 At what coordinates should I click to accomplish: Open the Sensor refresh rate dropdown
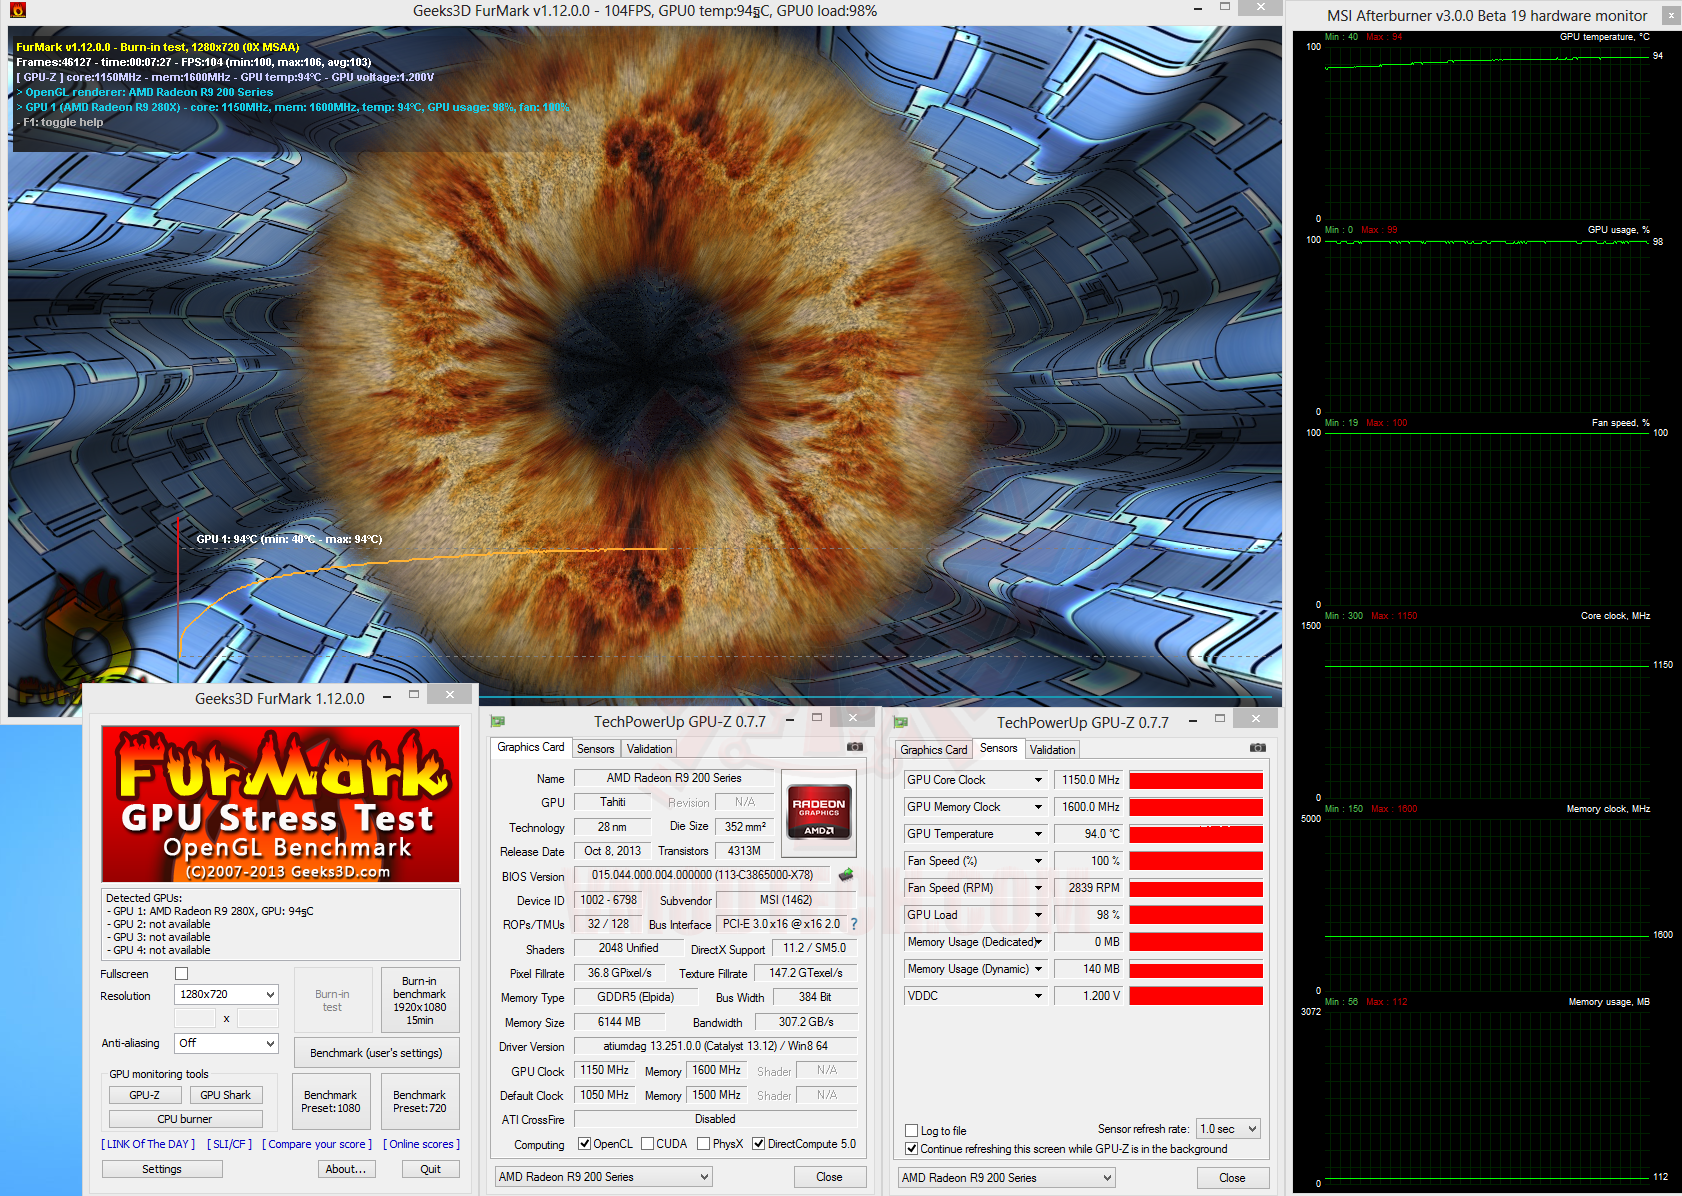tap(1228, 1129)
